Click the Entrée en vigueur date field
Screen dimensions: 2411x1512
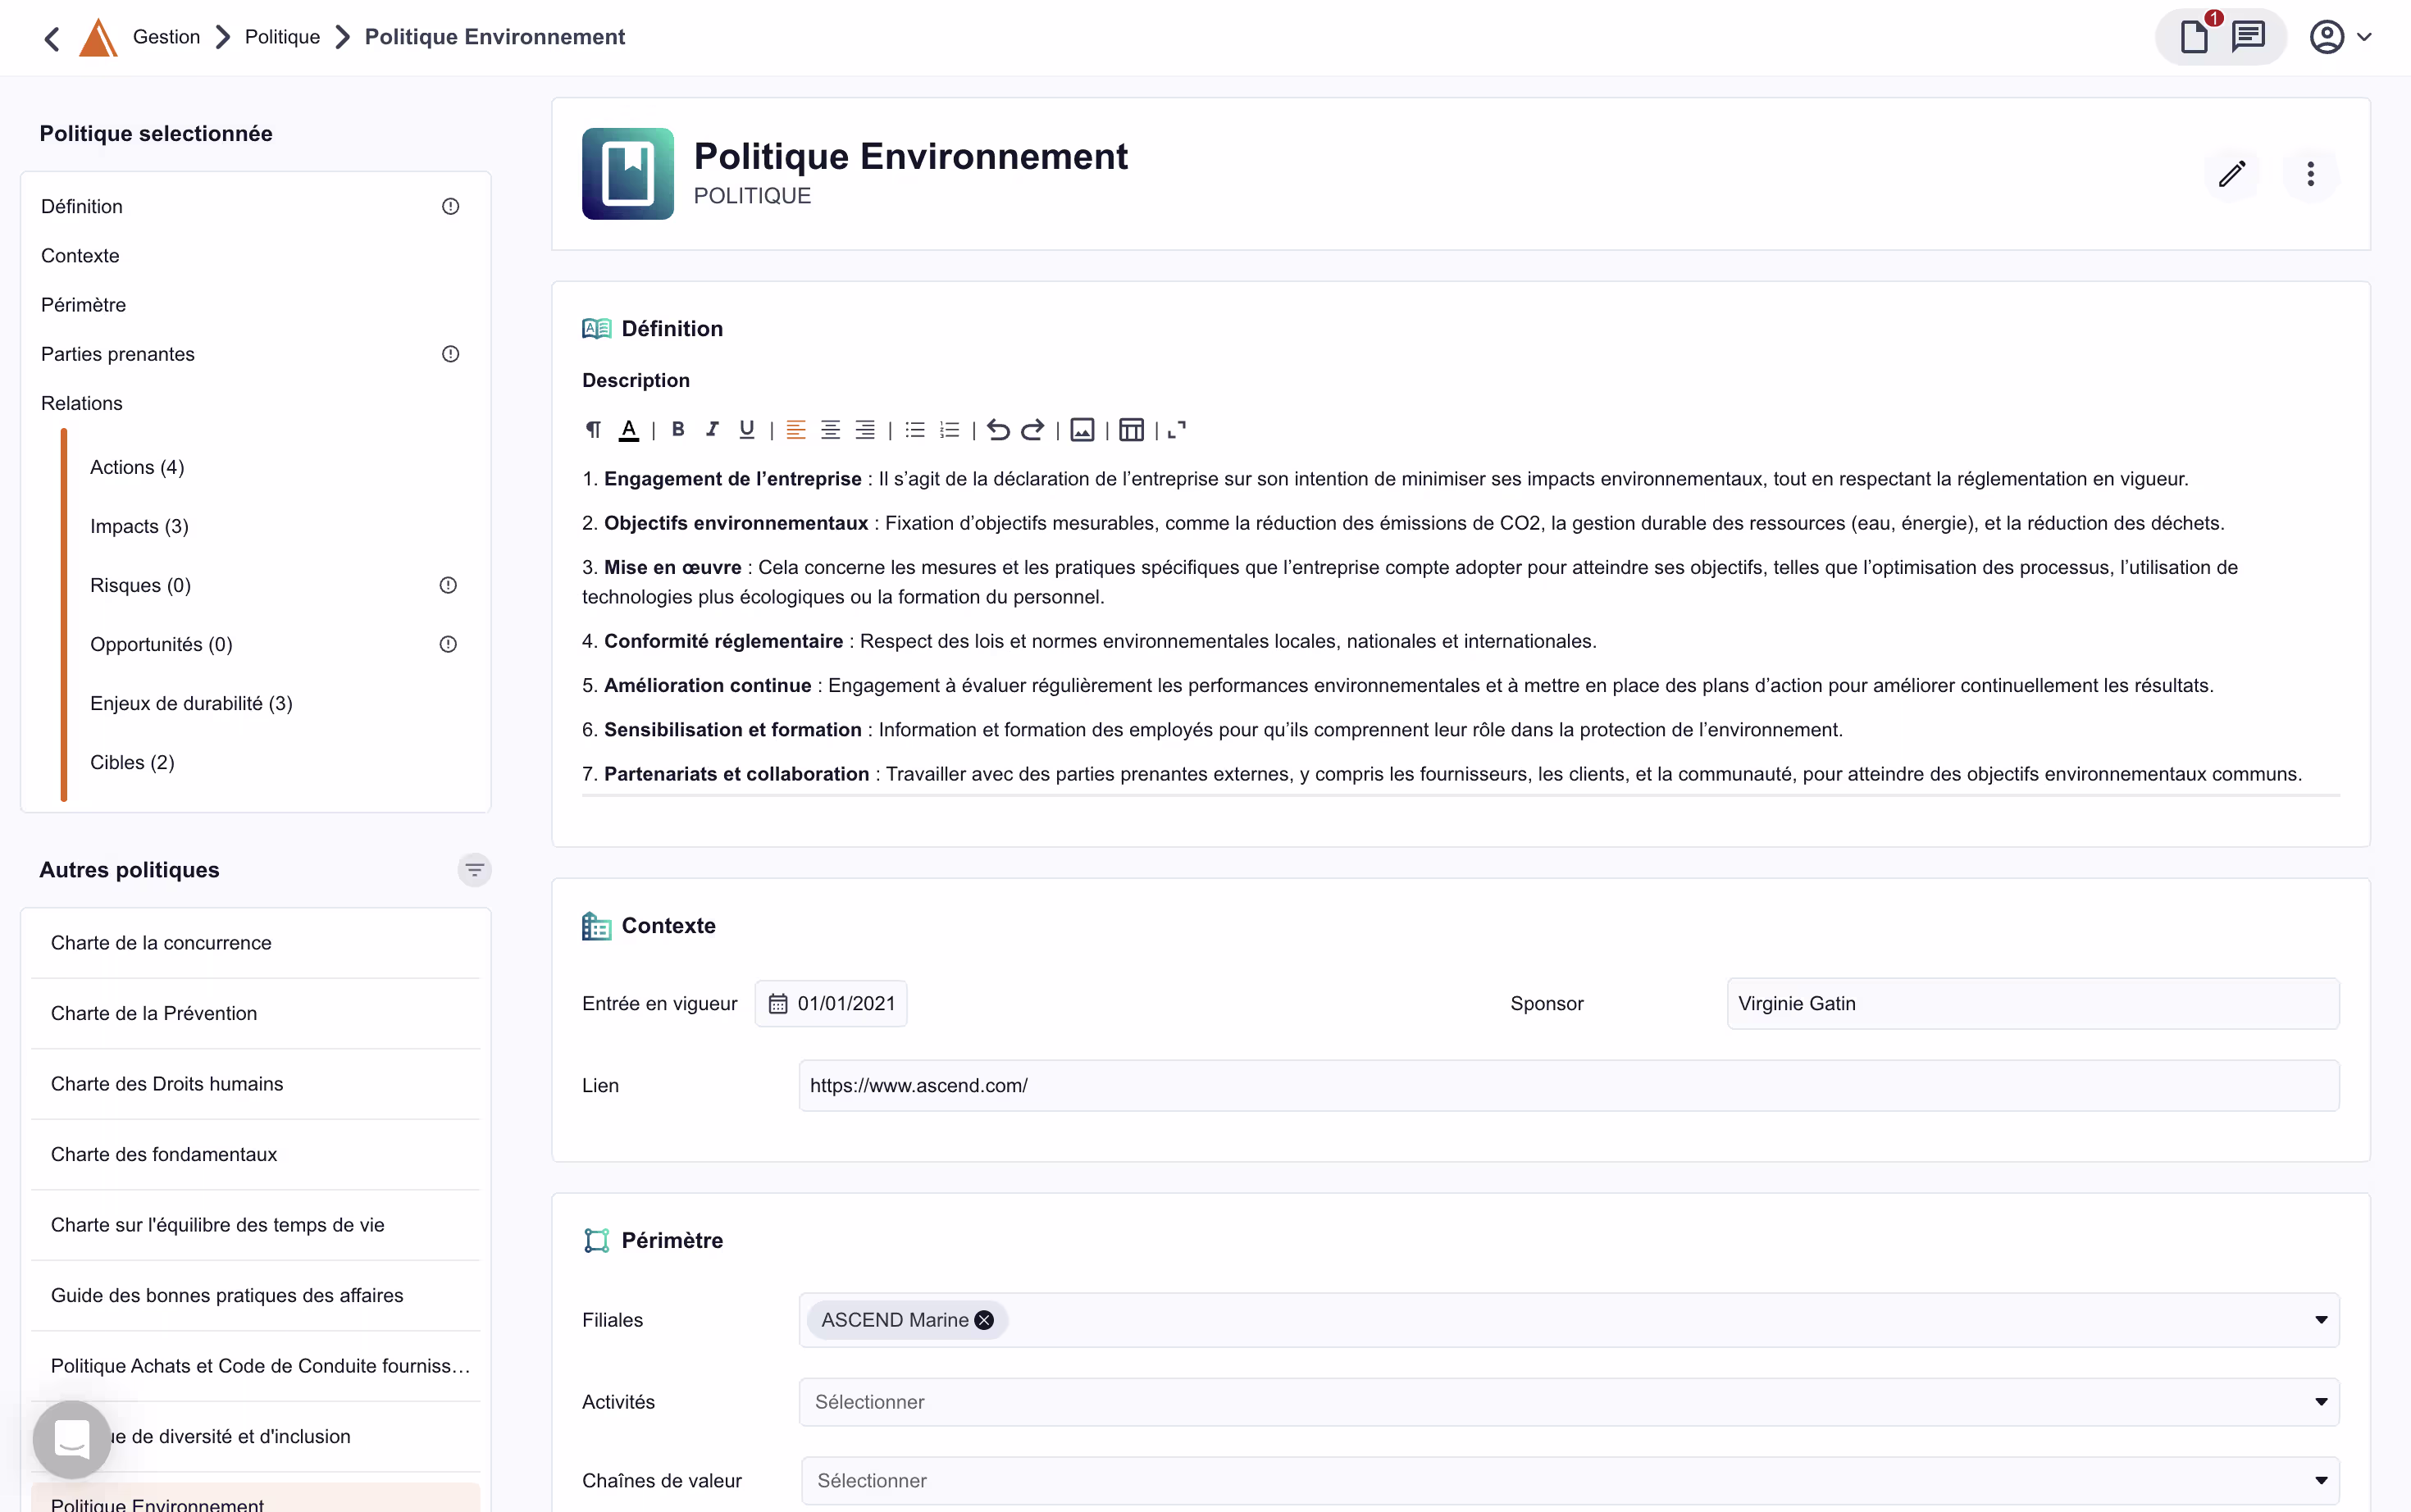[831, 1004]
